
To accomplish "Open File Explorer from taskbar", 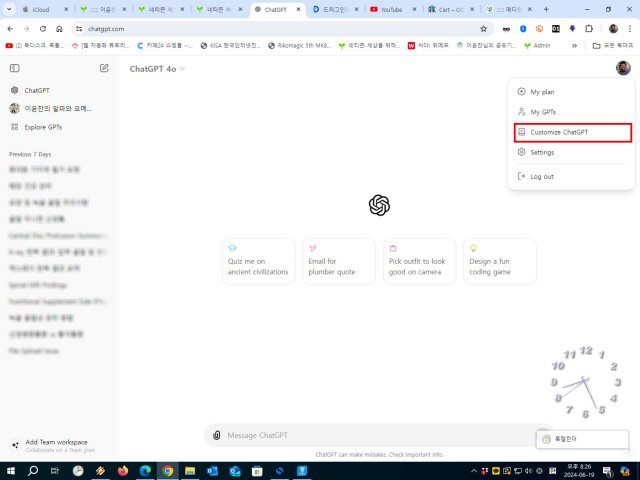I will click(x=190, y=471).
